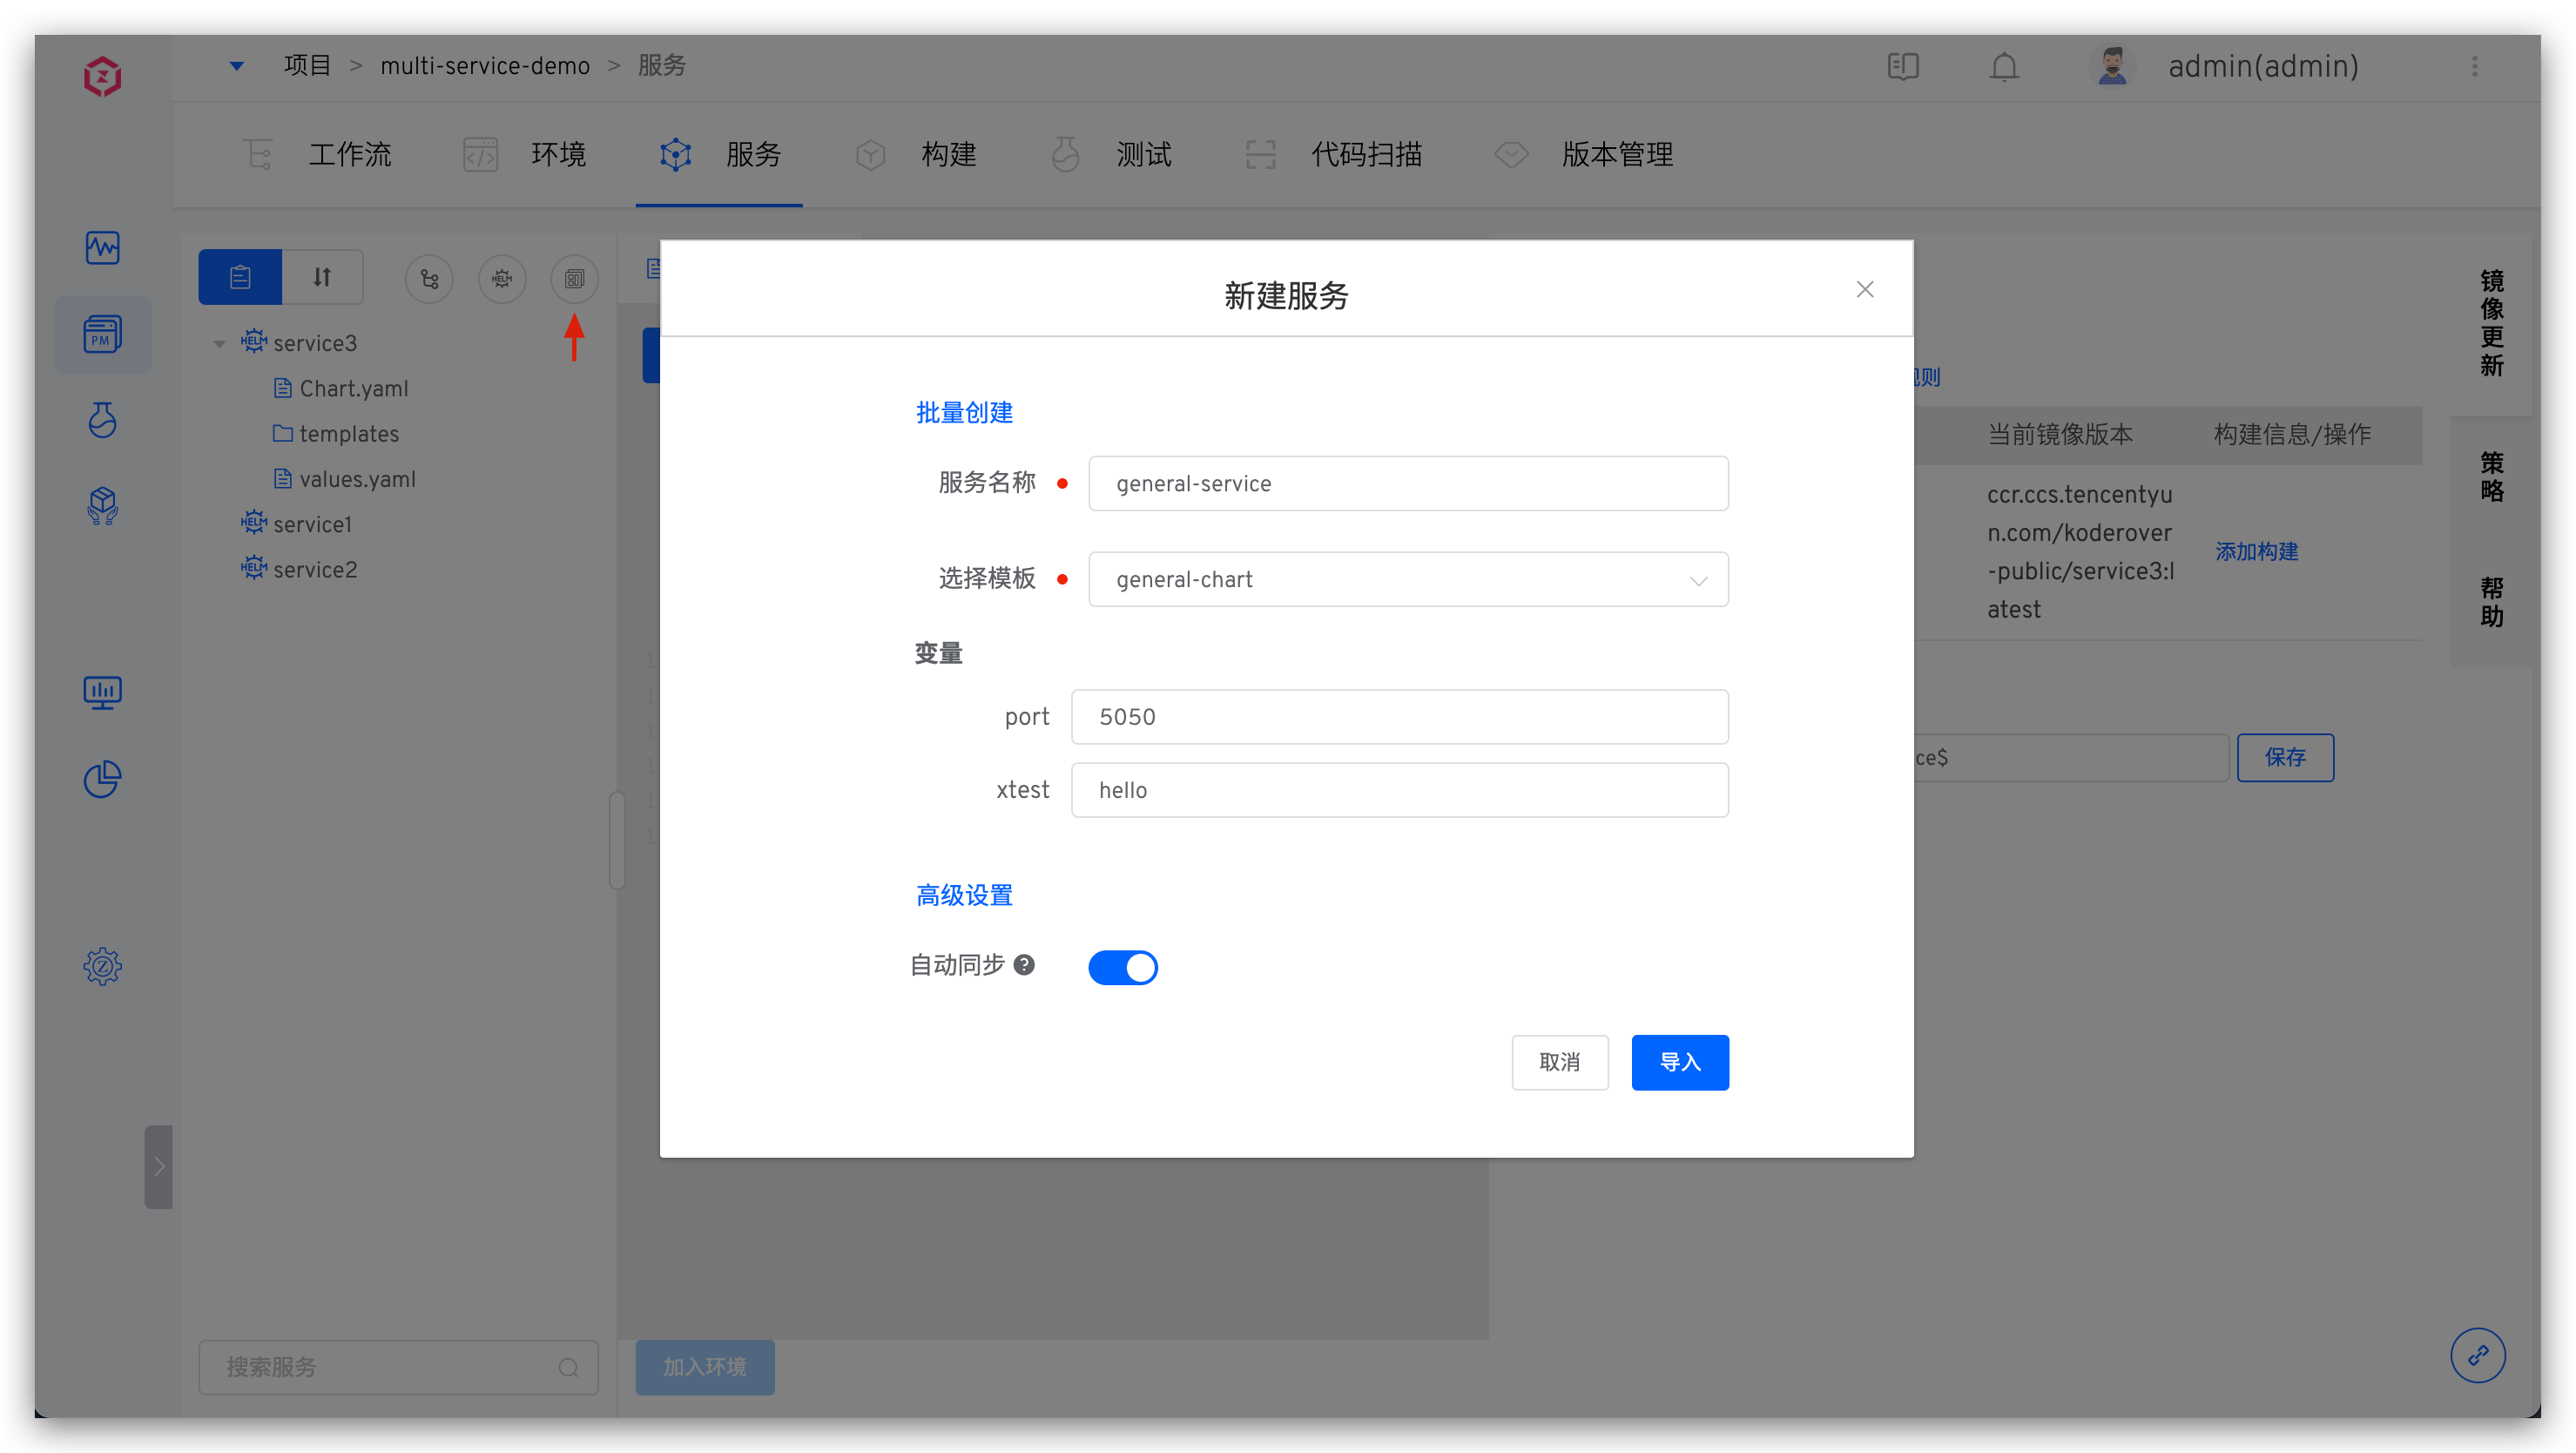Collapse the service3 tree item
The width and height of the screenshot is (2576, 1453).
click(x=220, y=343)
